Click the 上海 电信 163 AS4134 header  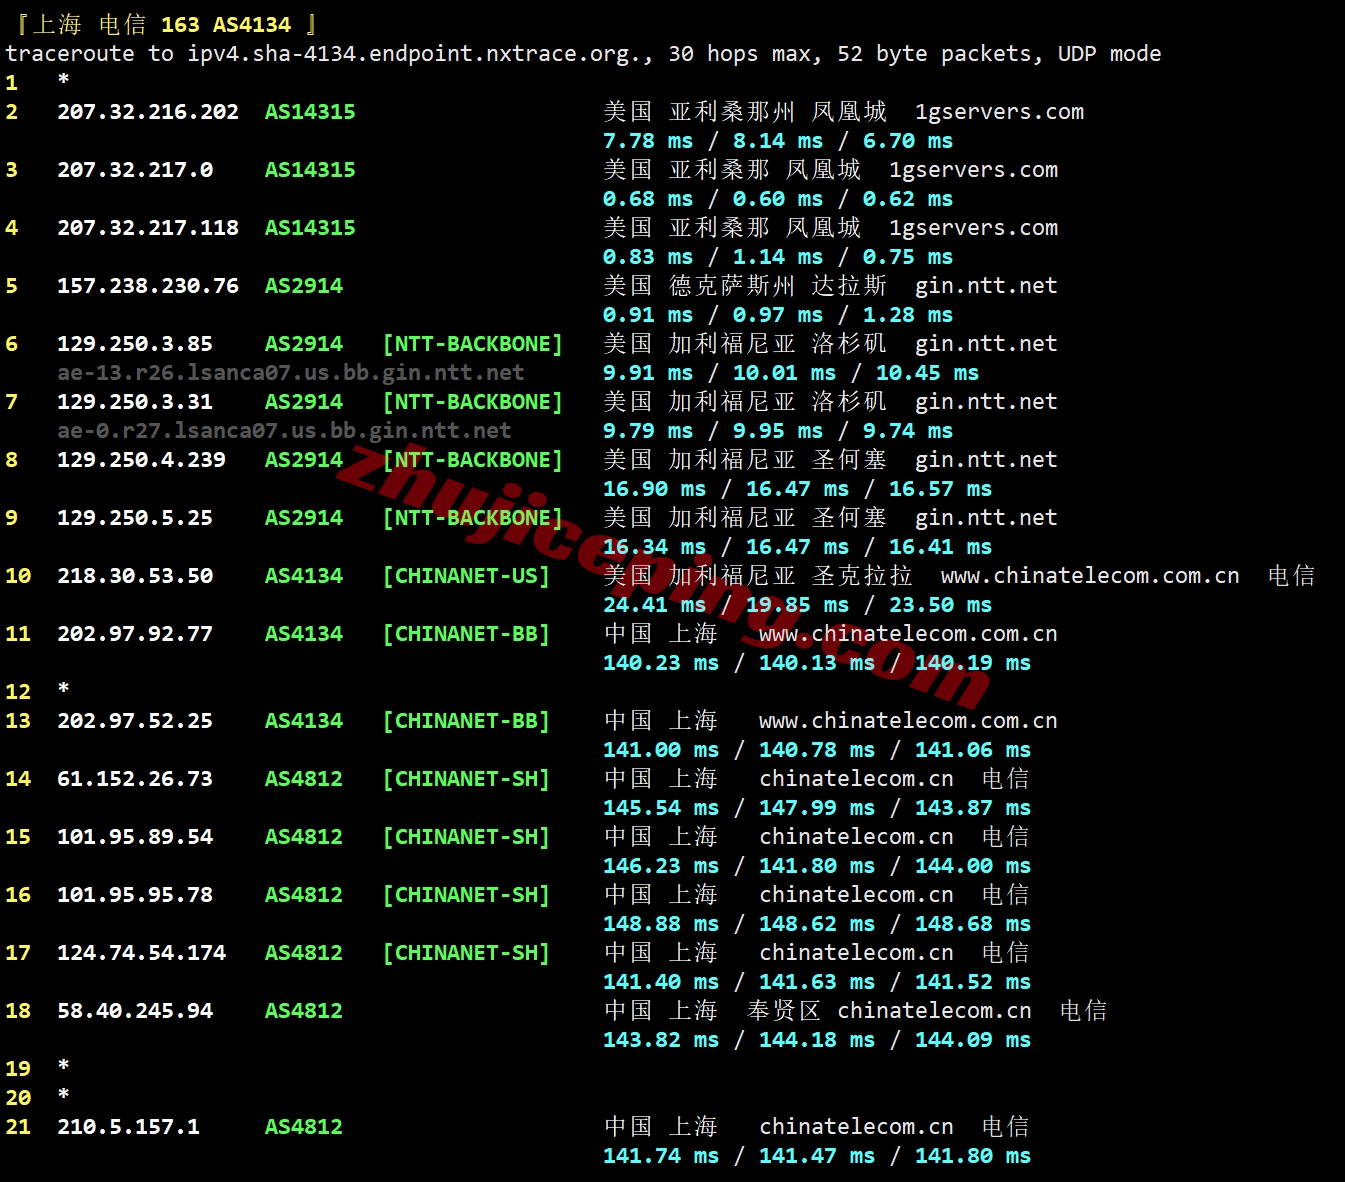[167, 24]
